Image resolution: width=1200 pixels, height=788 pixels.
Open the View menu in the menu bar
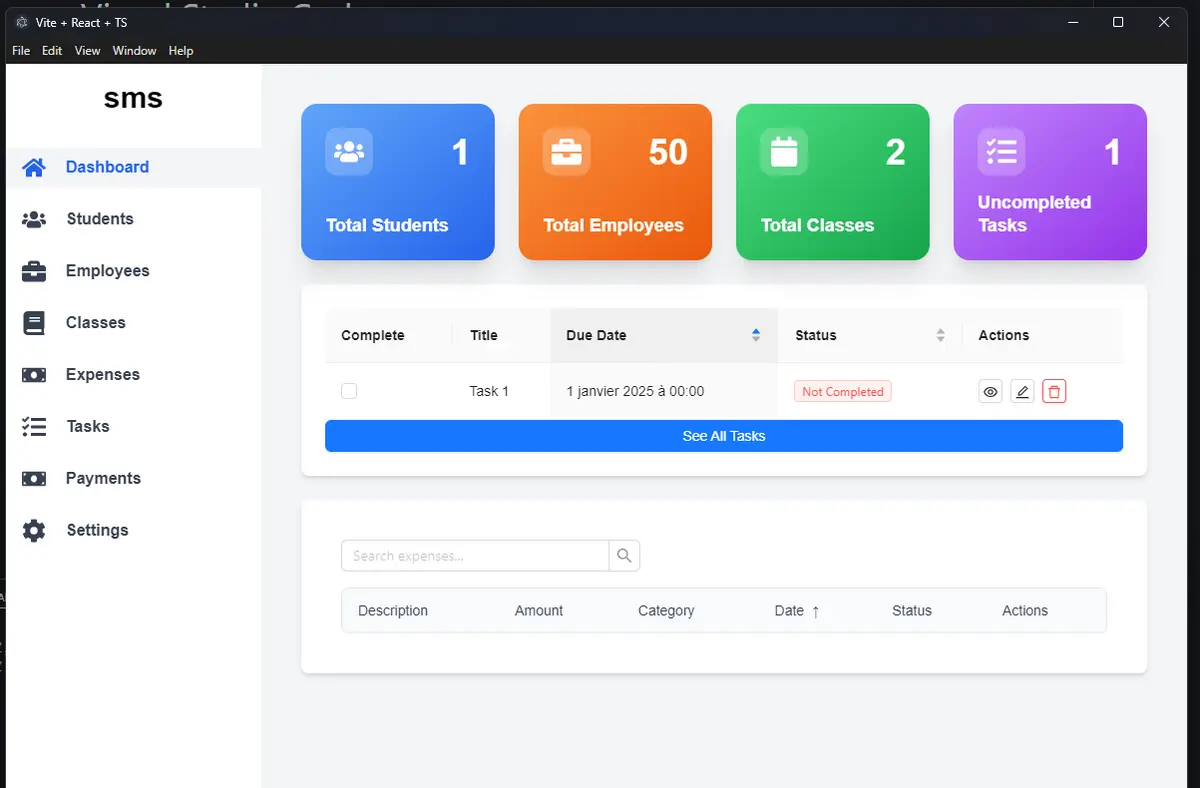87,50
